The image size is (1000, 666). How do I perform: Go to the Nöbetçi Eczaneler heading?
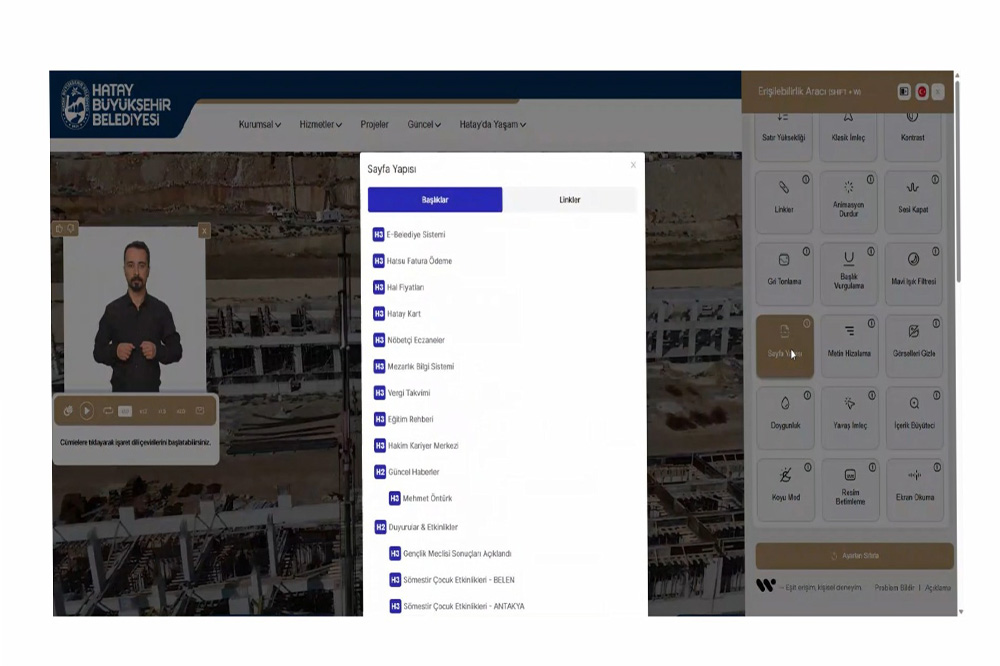415,340
